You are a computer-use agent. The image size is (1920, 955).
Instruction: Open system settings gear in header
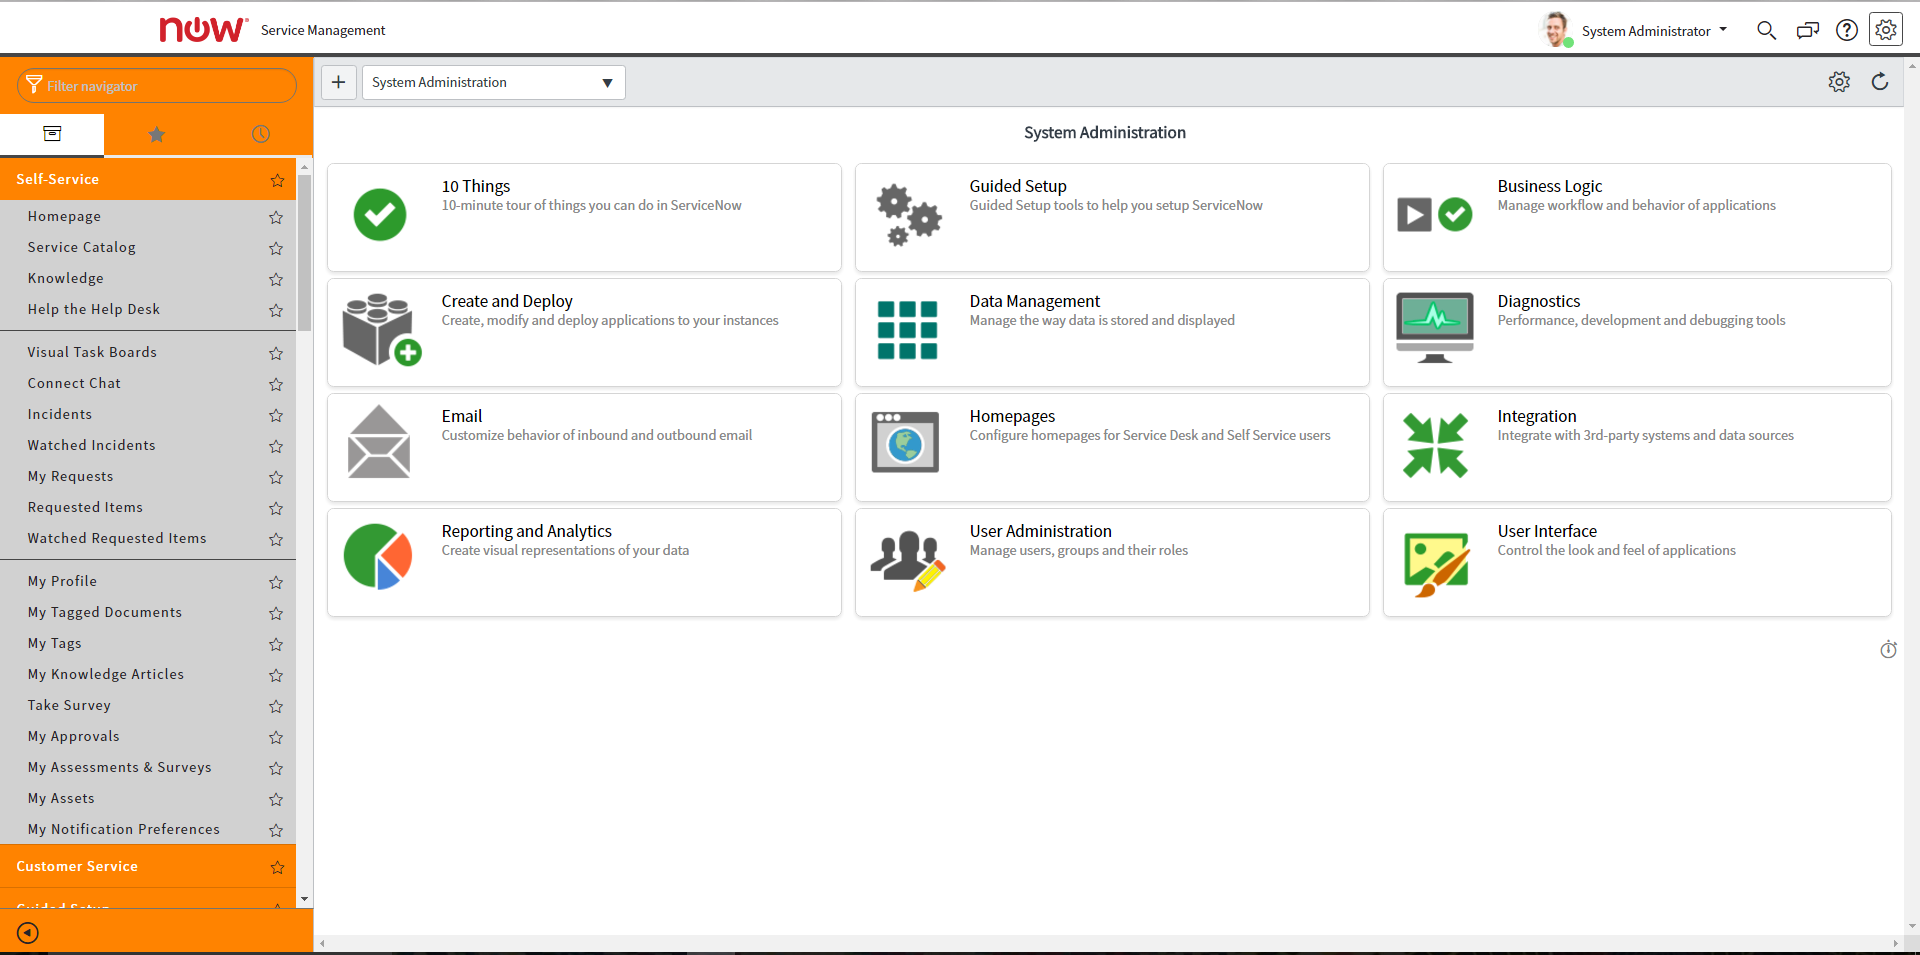pos(1886,30)
